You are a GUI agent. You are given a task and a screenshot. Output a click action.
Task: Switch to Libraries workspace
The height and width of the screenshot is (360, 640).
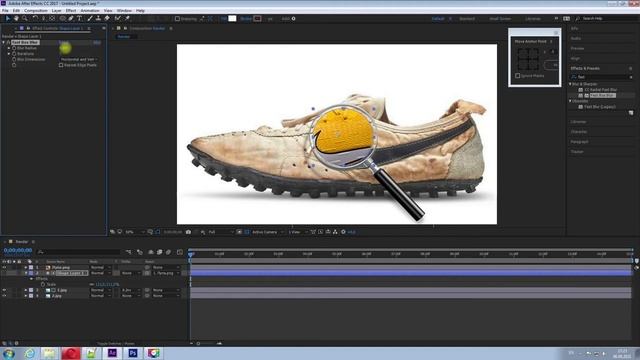(533, 18)
